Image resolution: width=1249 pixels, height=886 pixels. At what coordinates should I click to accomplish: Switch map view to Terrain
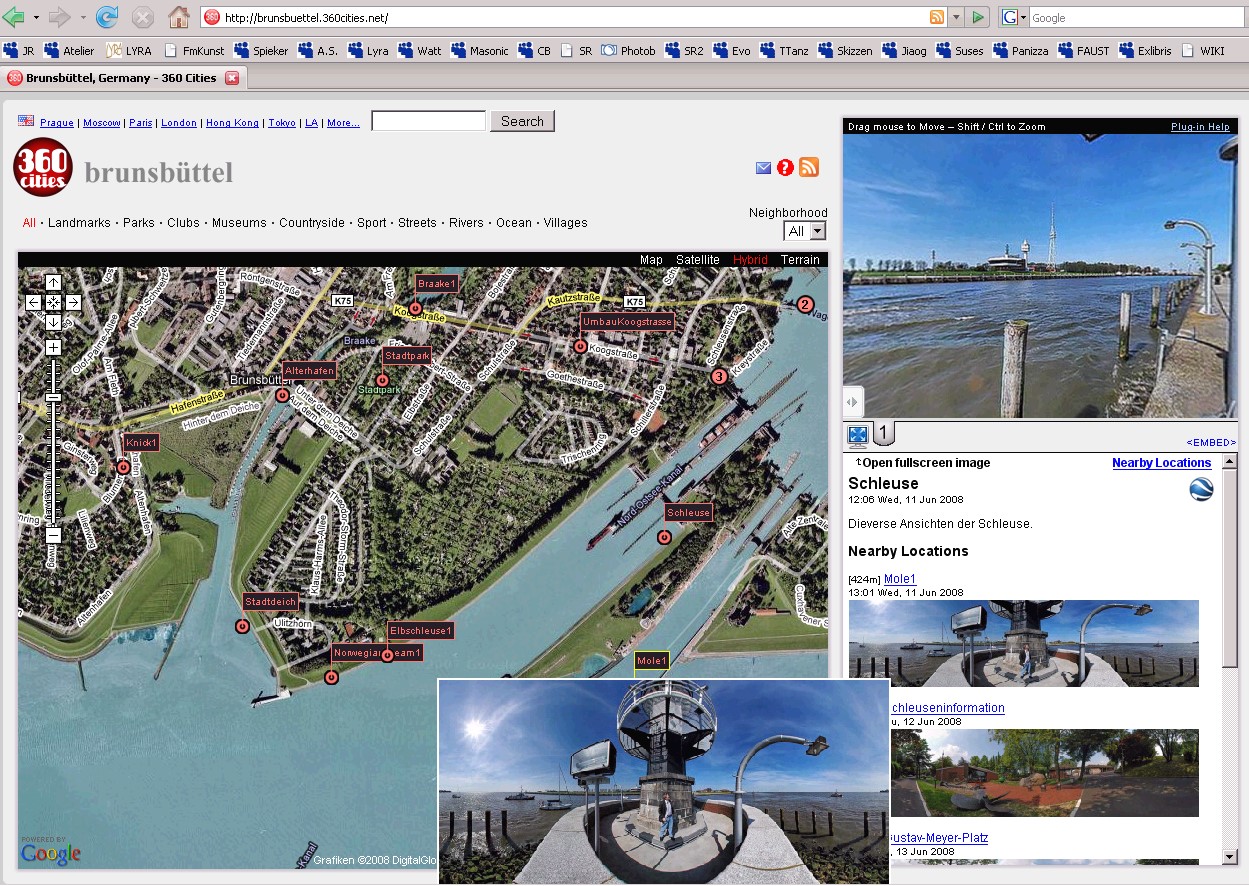pos(800,260)
